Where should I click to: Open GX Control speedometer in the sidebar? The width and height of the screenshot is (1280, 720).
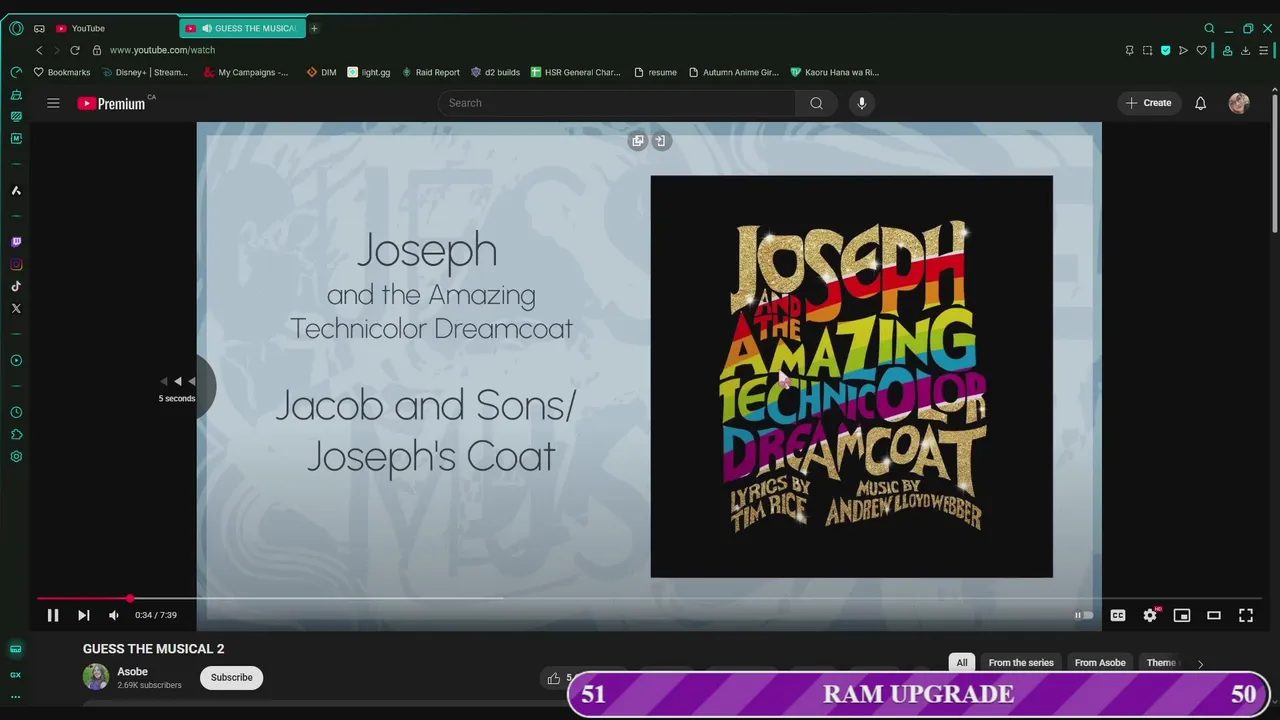click(16, 72)
